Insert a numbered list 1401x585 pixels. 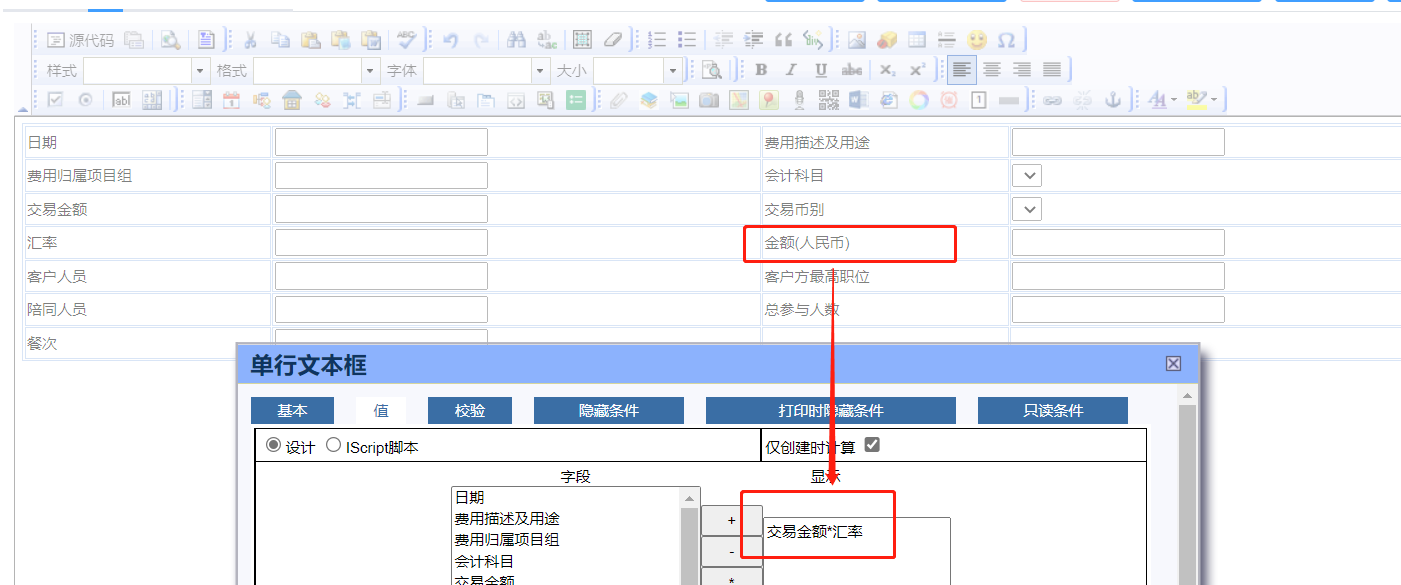tap(657, 40)
